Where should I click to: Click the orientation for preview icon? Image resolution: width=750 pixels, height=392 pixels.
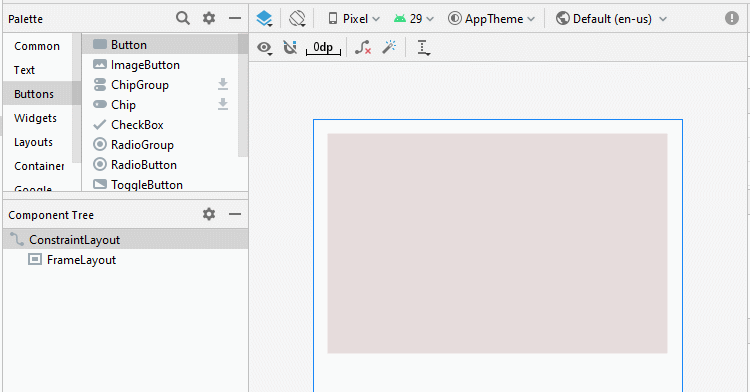pos(297,19)
